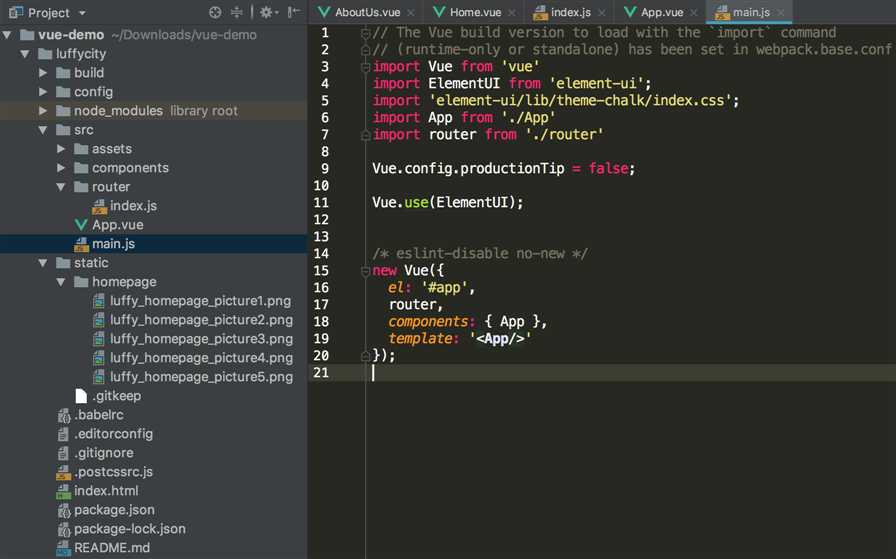Click the .babelrc file icon
Image resolution: width=896 pixels, height=559 pixels.
(x=63, y=415)
